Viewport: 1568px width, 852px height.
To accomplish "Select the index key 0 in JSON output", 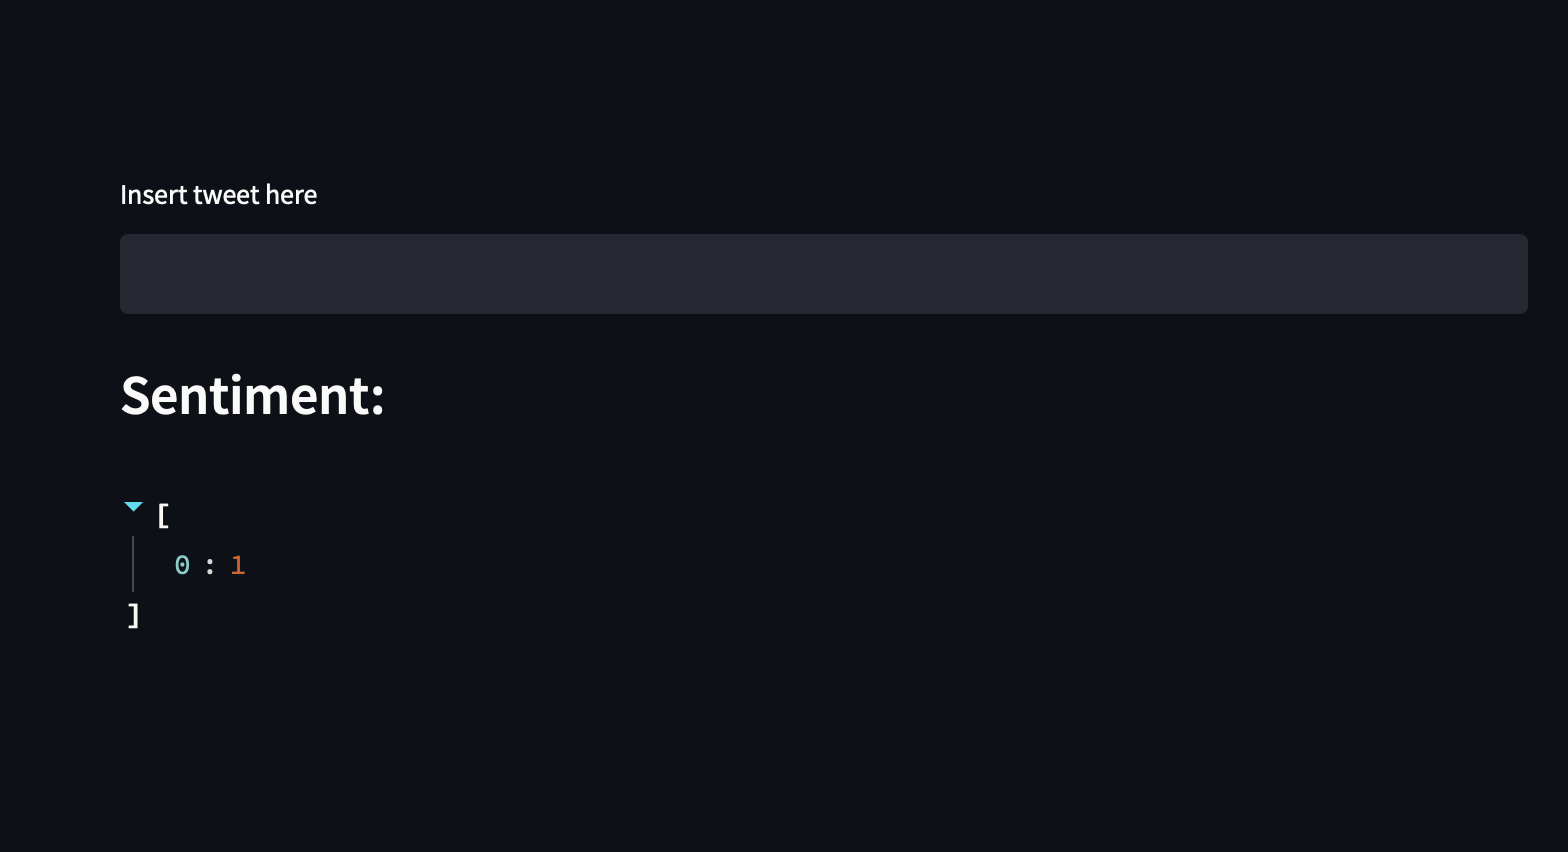I will click(182, 565).
